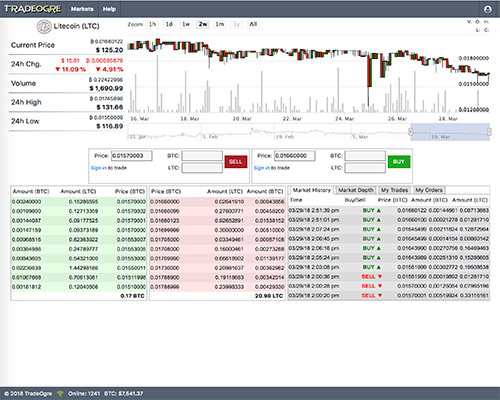Open the Help menu

pos(109,9)
